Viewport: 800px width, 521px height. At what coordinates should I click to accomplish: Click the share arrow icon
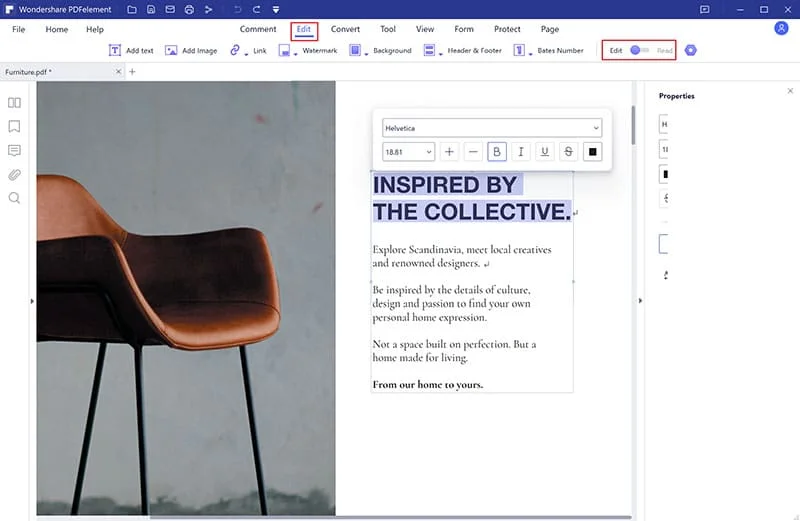click(208, 9)
